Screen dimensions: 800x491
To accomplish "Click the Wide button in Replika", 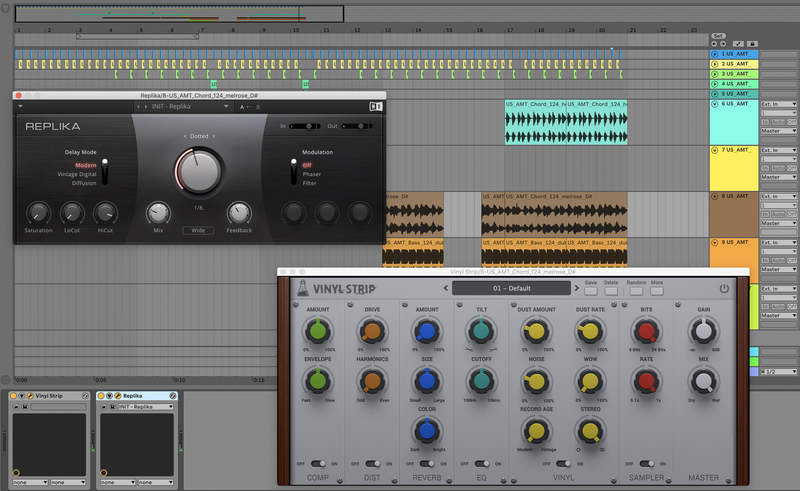I will tap(198, 230).
